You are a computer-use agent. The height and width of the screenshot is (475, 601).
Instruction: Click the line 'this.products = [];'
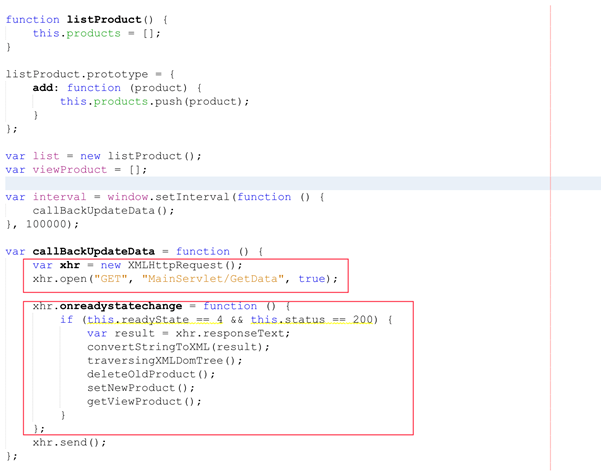[96, 33]
